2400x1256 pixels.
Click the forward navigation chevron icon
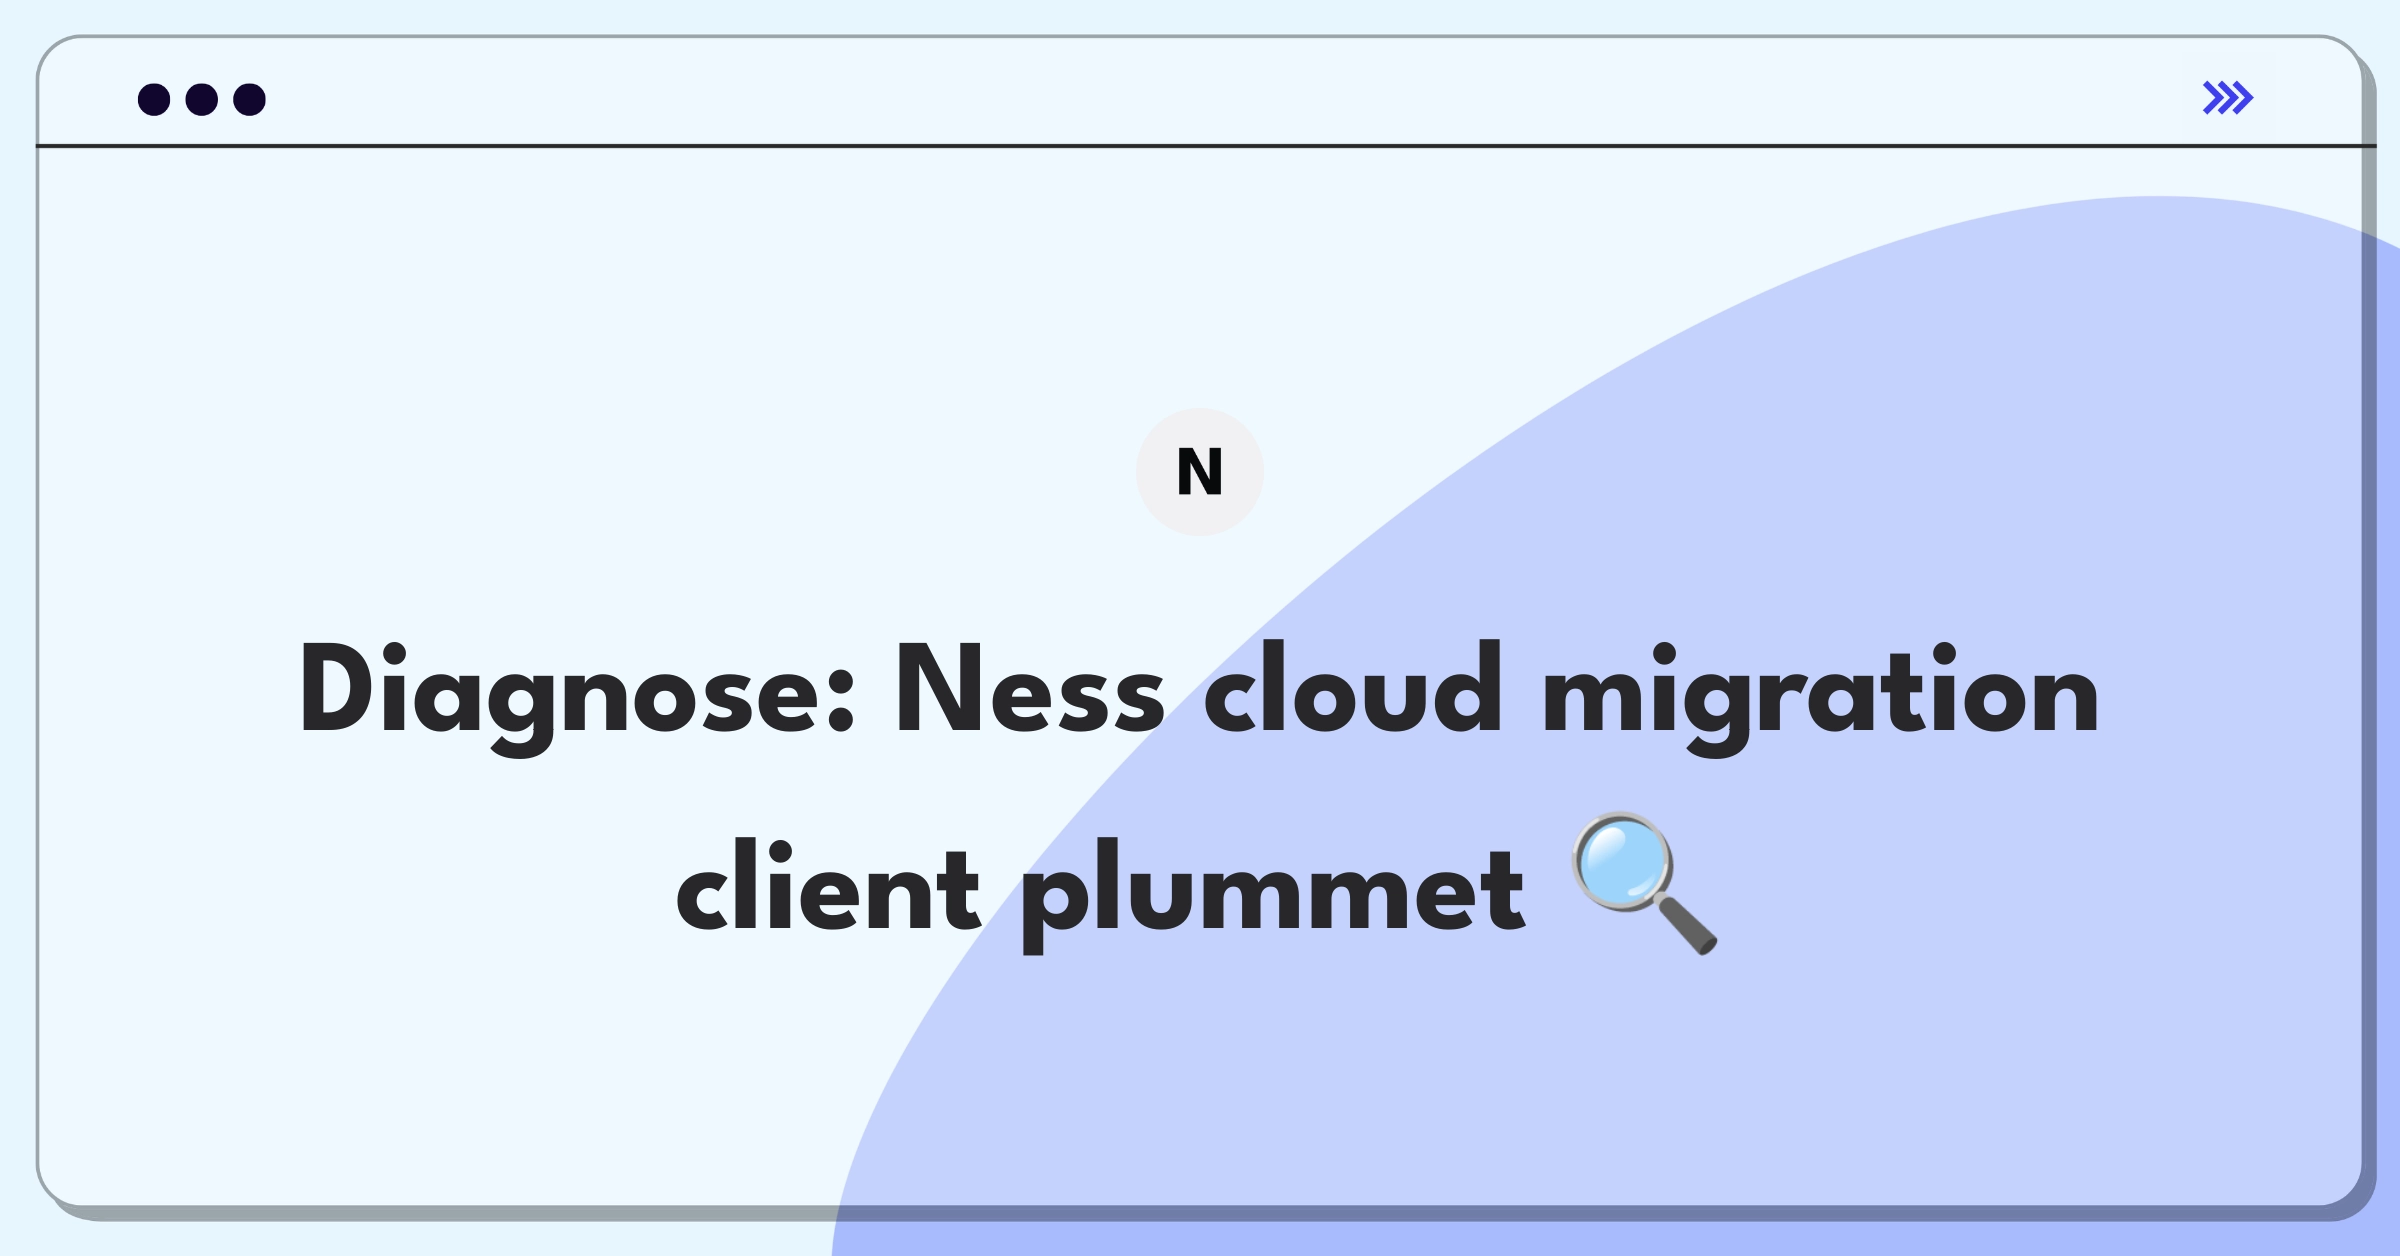2229,97
